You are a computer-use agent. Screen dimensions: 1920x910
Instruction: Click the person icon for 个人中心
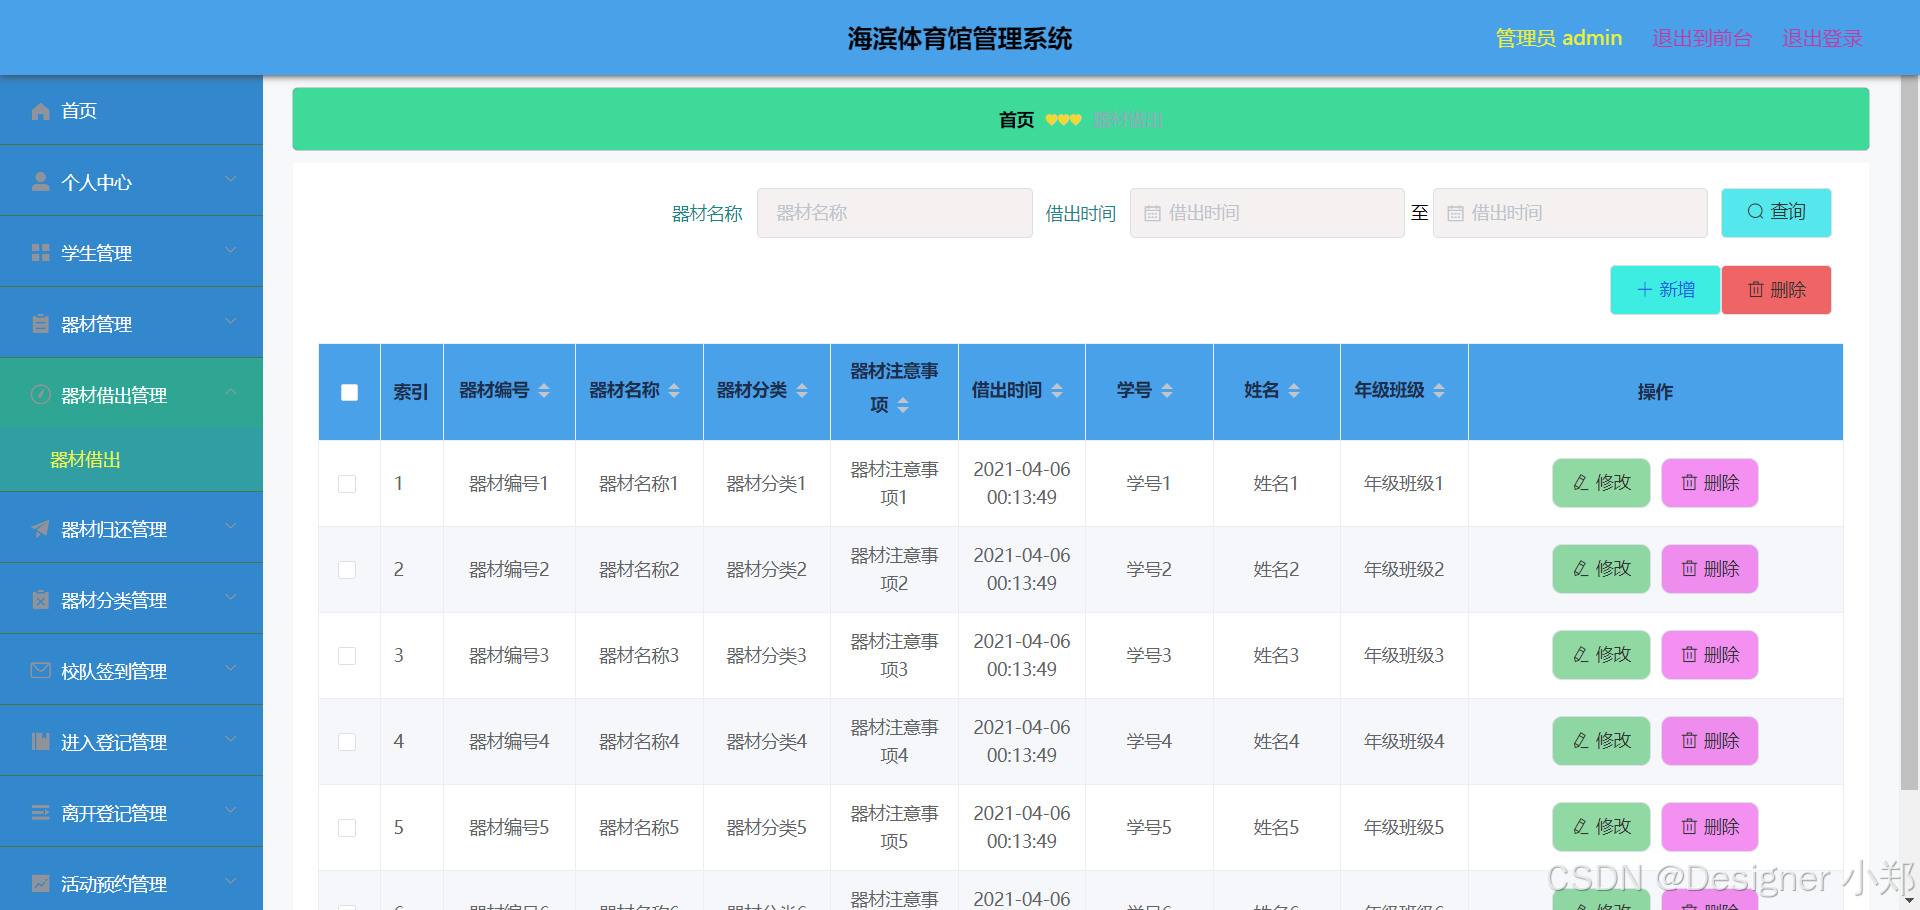coord(40,182)
